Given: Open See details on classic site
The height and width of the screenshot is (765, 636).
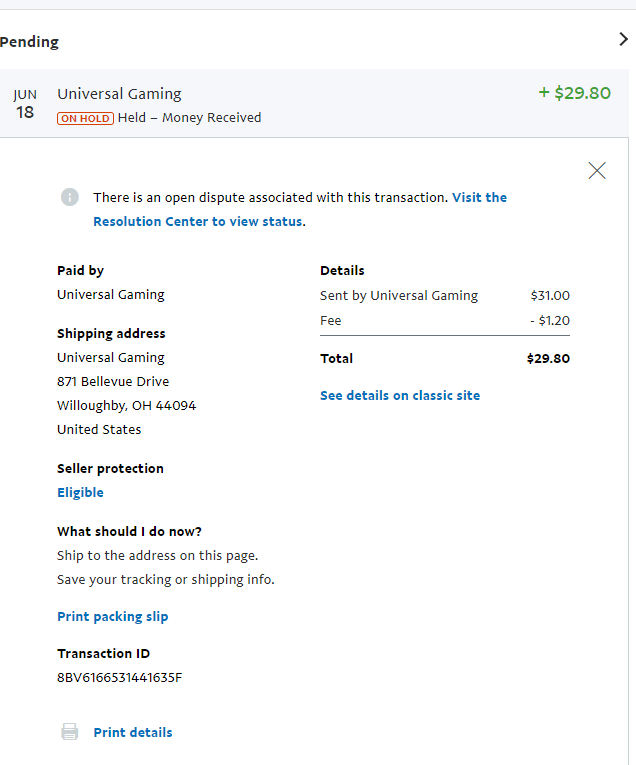Looking at the screenshot, I should click(400, 395).
